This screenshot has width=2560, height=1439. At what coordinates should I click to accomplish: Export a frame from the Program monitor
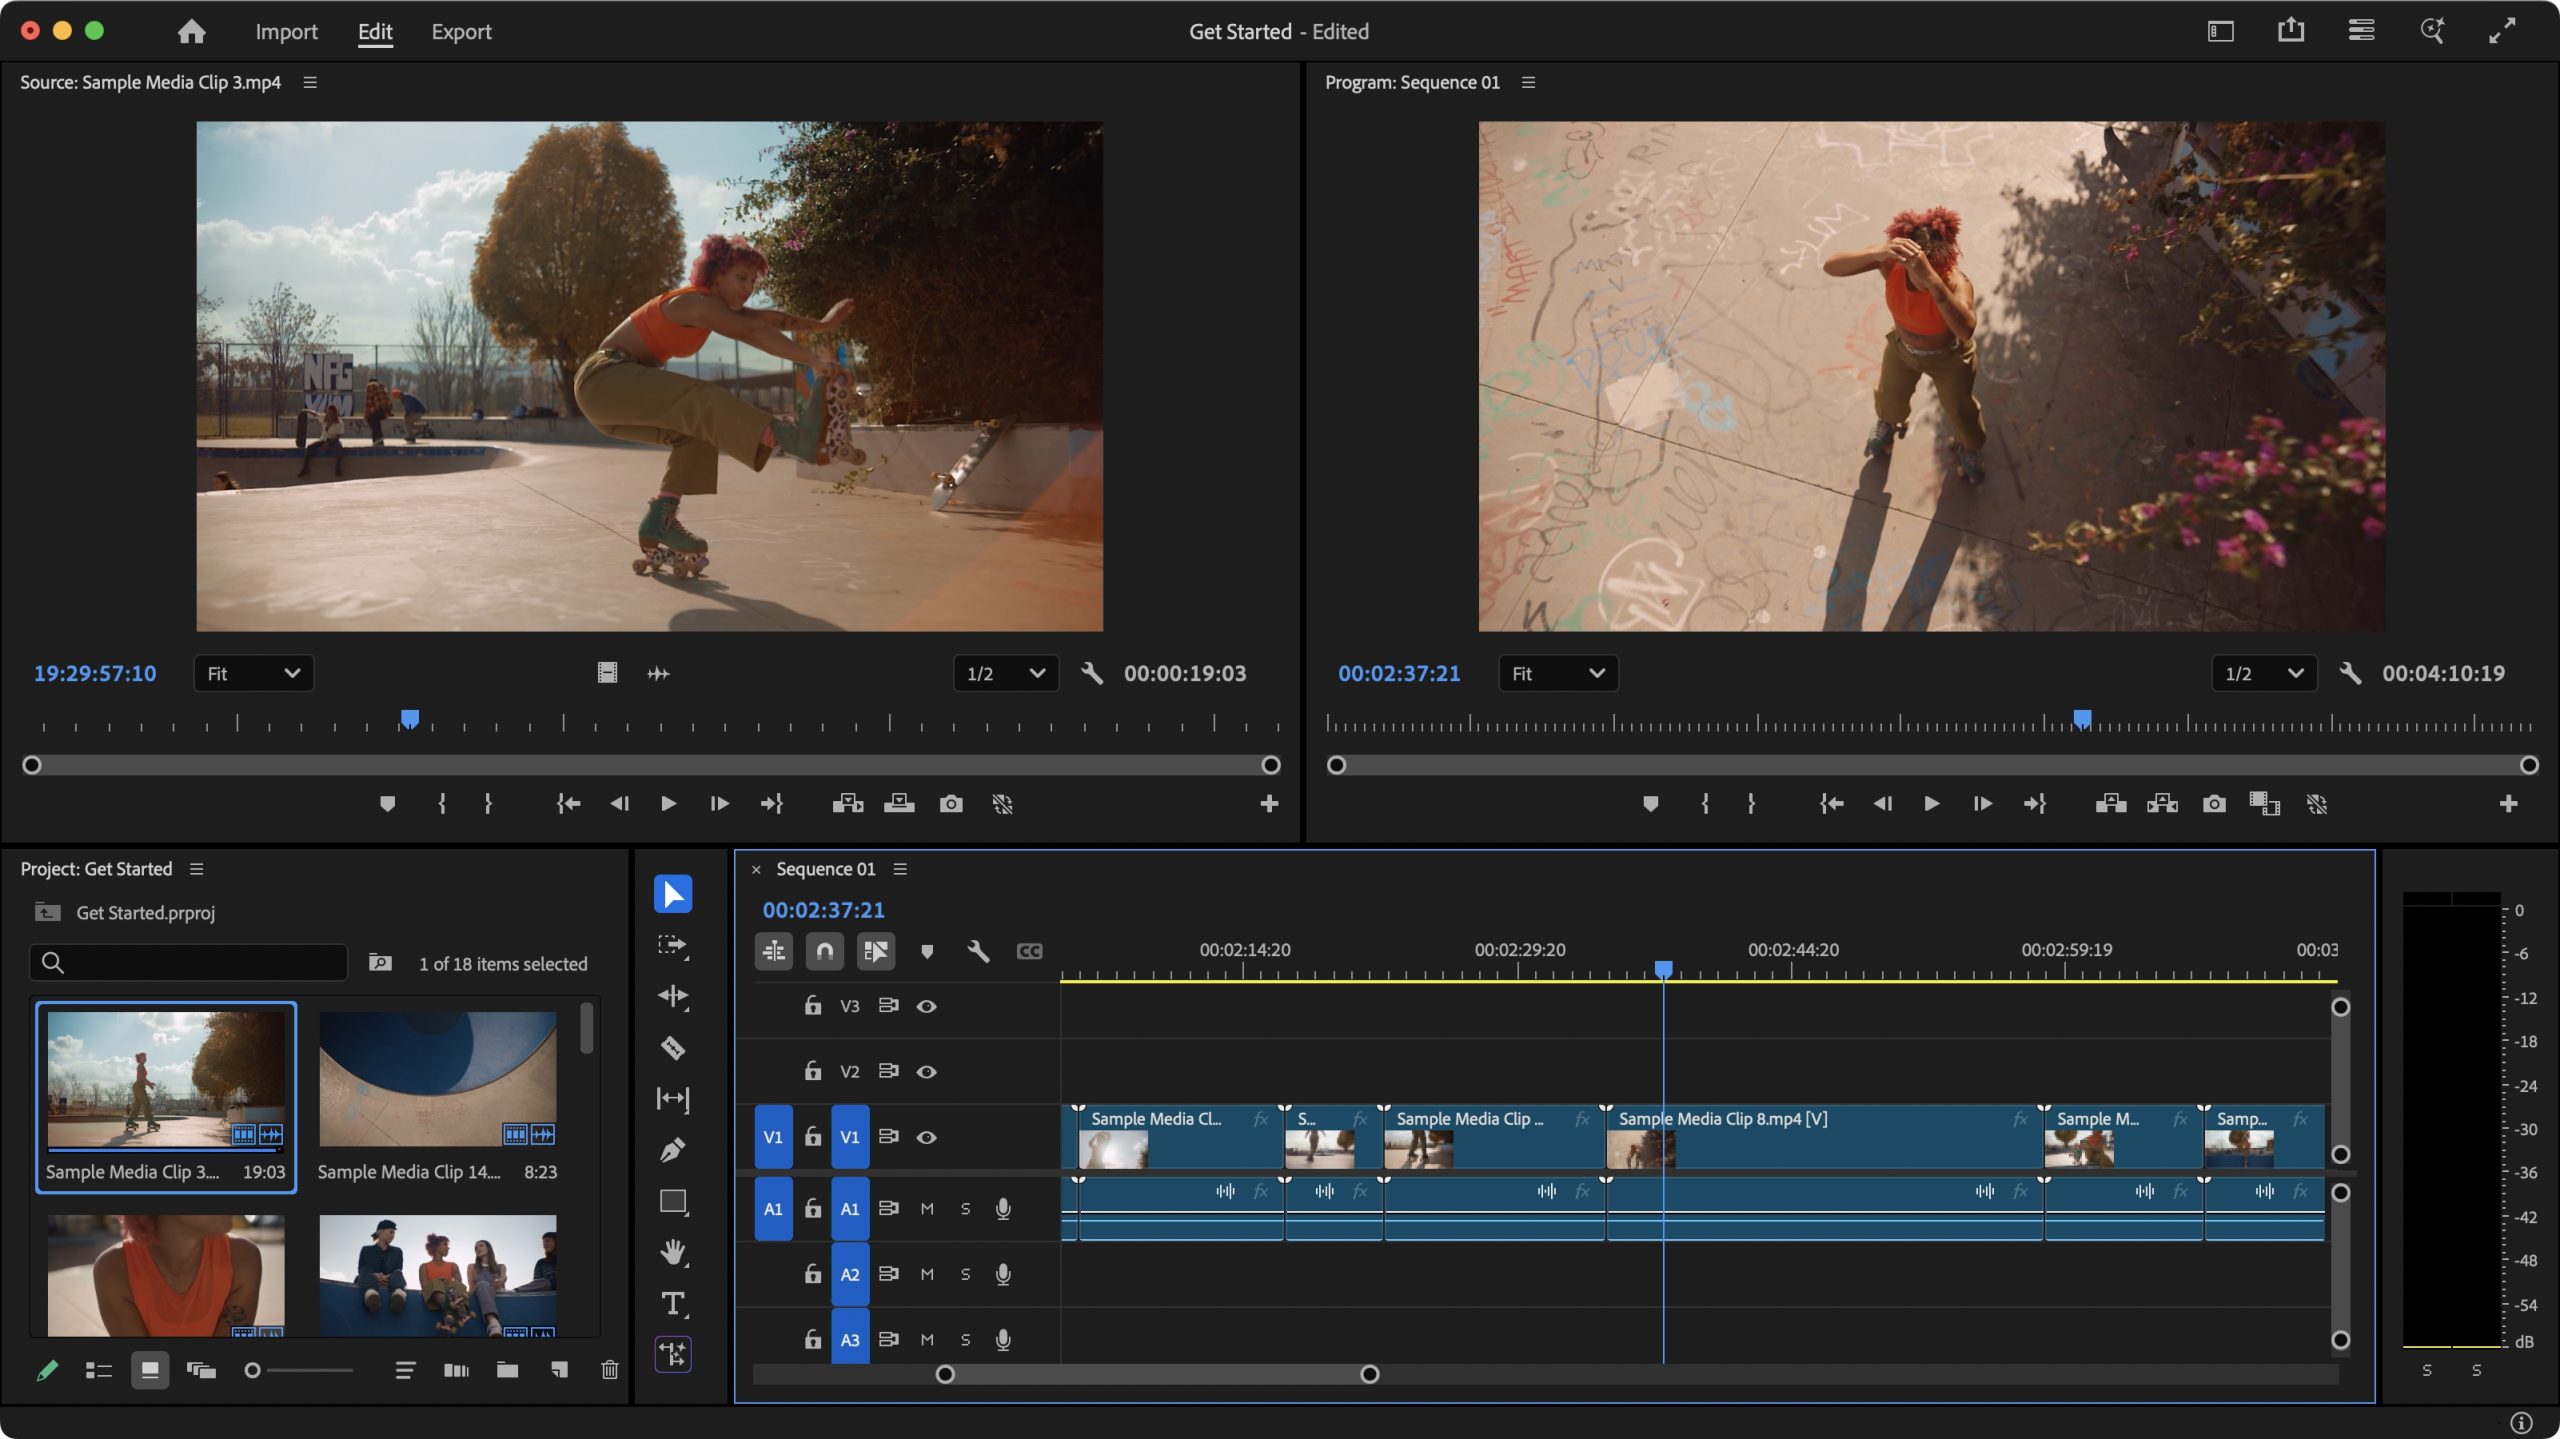coord(2214,803)
